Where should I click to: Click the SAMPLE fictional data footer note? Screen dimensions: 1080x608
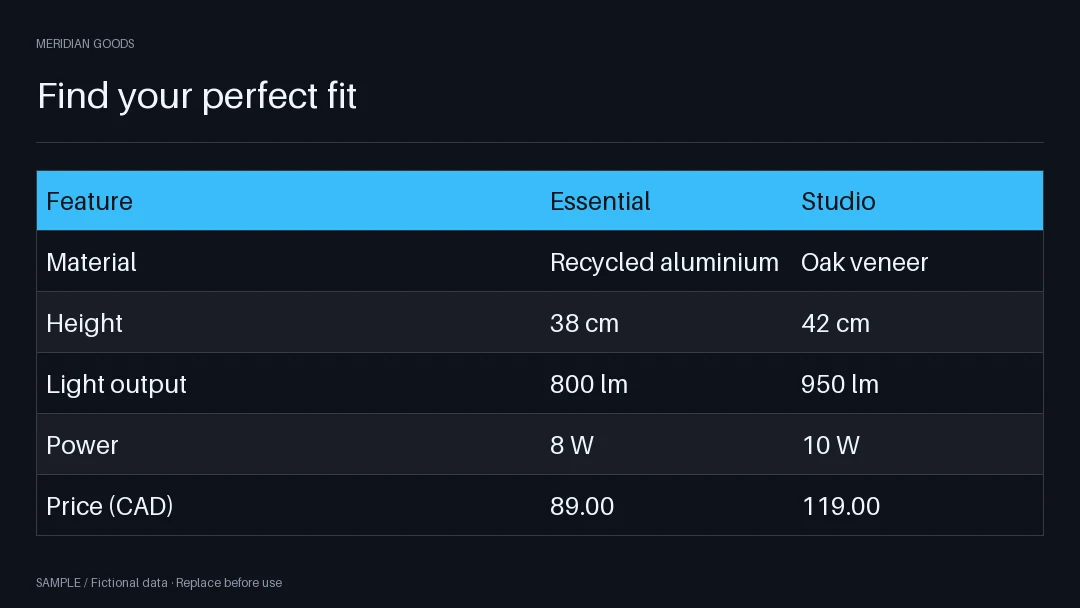(x=159, y=583)
